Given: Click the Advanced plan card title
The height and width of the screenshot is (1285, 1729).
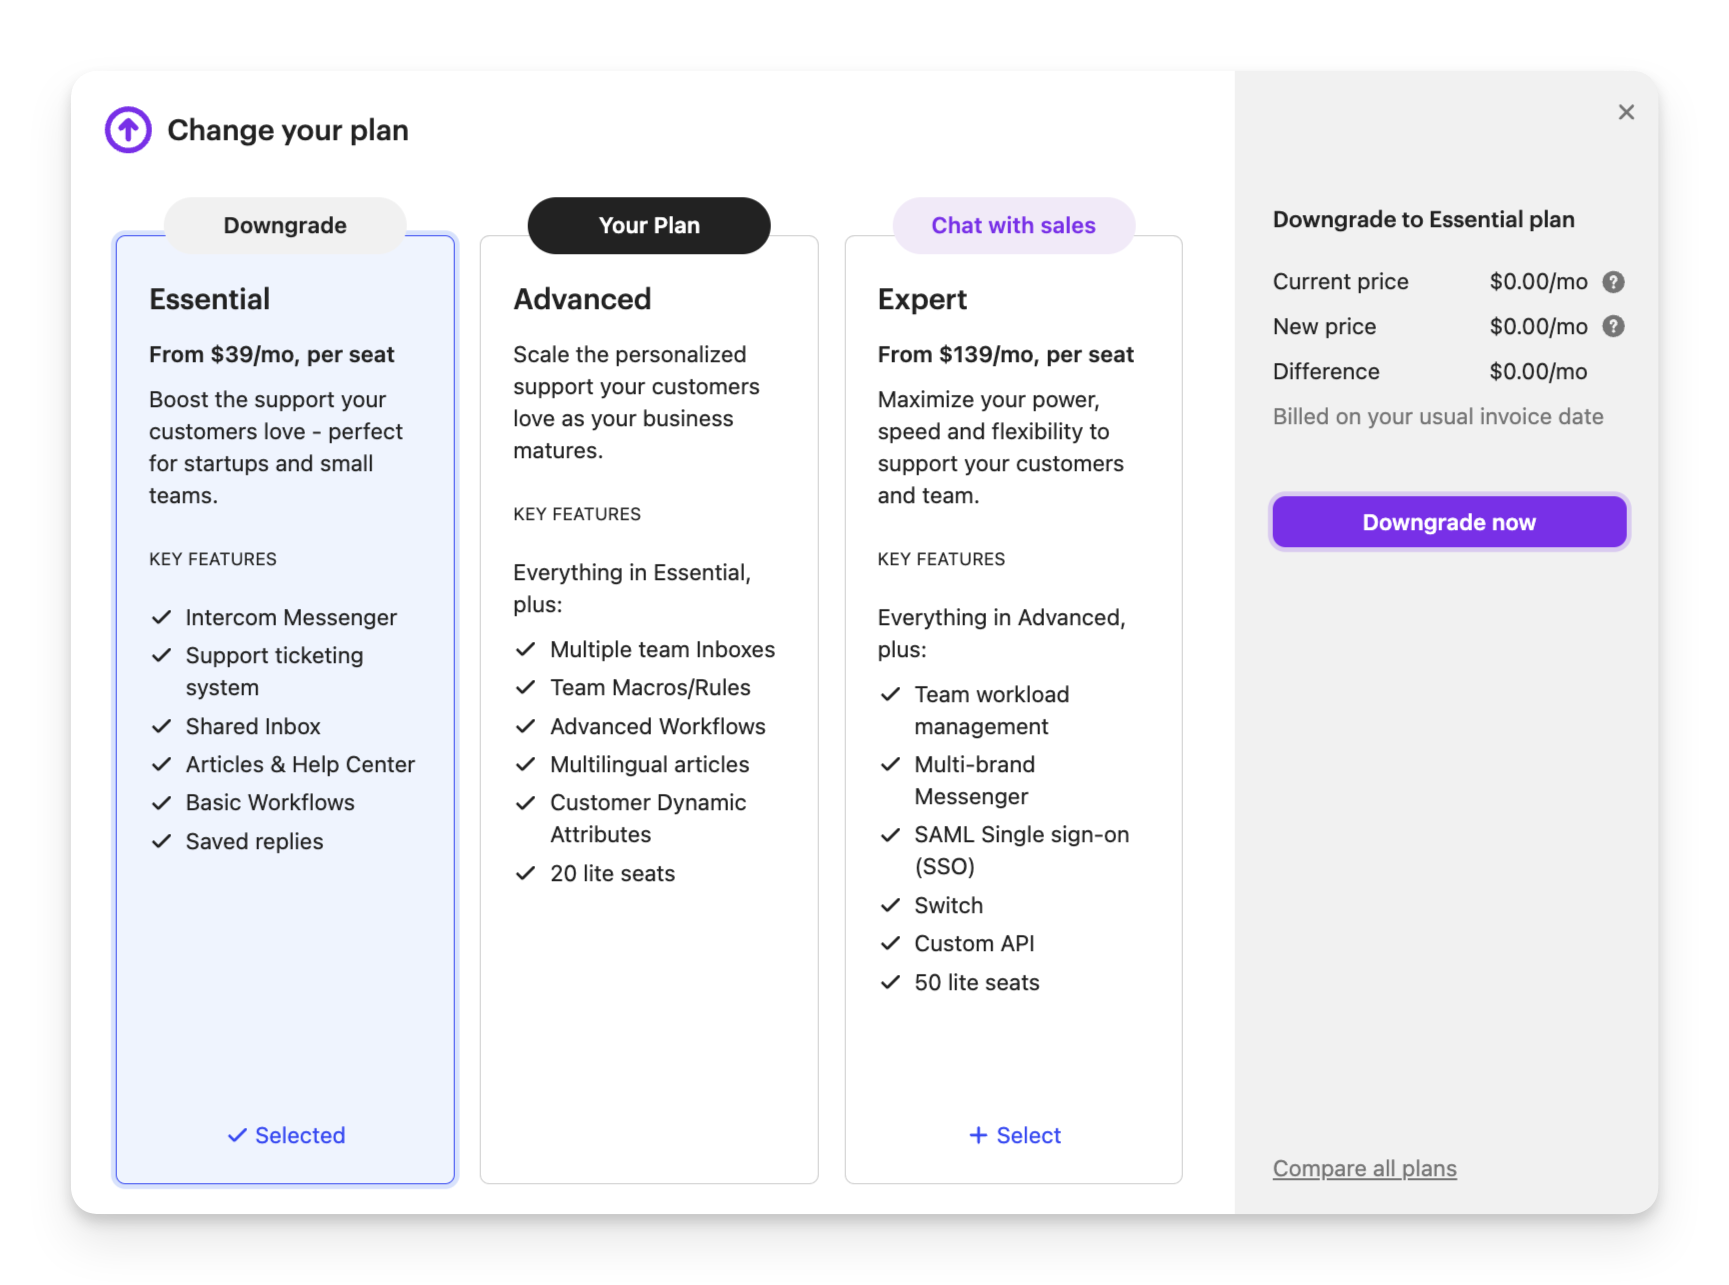Looking at the screenshot, I should (x=582, y=299).
